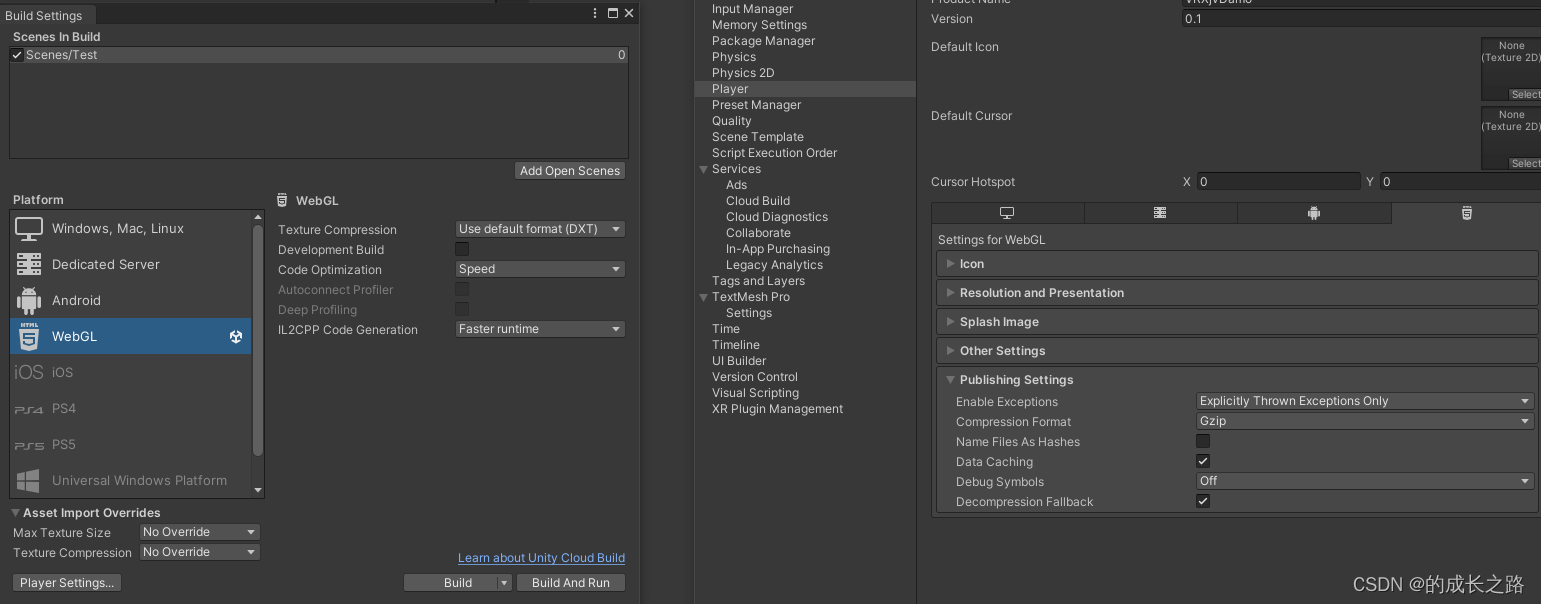Click Add Open Scenes button
1541x604 pixels.
pyautogui.click(x=570, y=171)
